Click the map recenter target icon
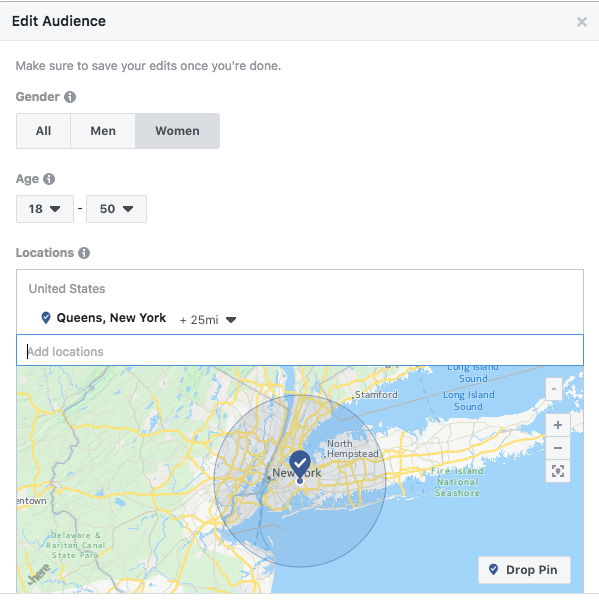599x600 pixels. coord(558,471)
